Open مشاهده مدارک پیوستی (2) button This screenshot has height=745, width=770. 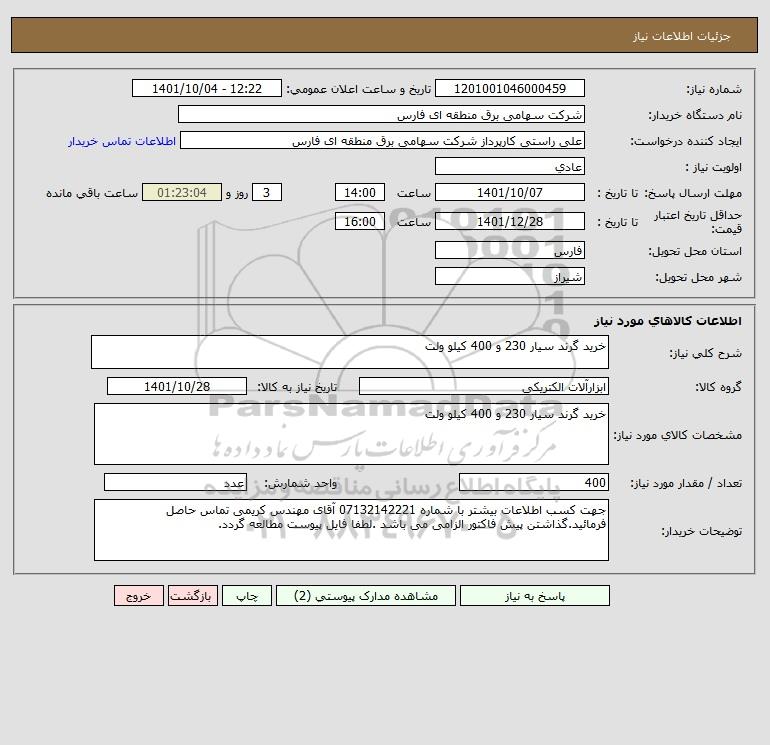tap(366, 596)
